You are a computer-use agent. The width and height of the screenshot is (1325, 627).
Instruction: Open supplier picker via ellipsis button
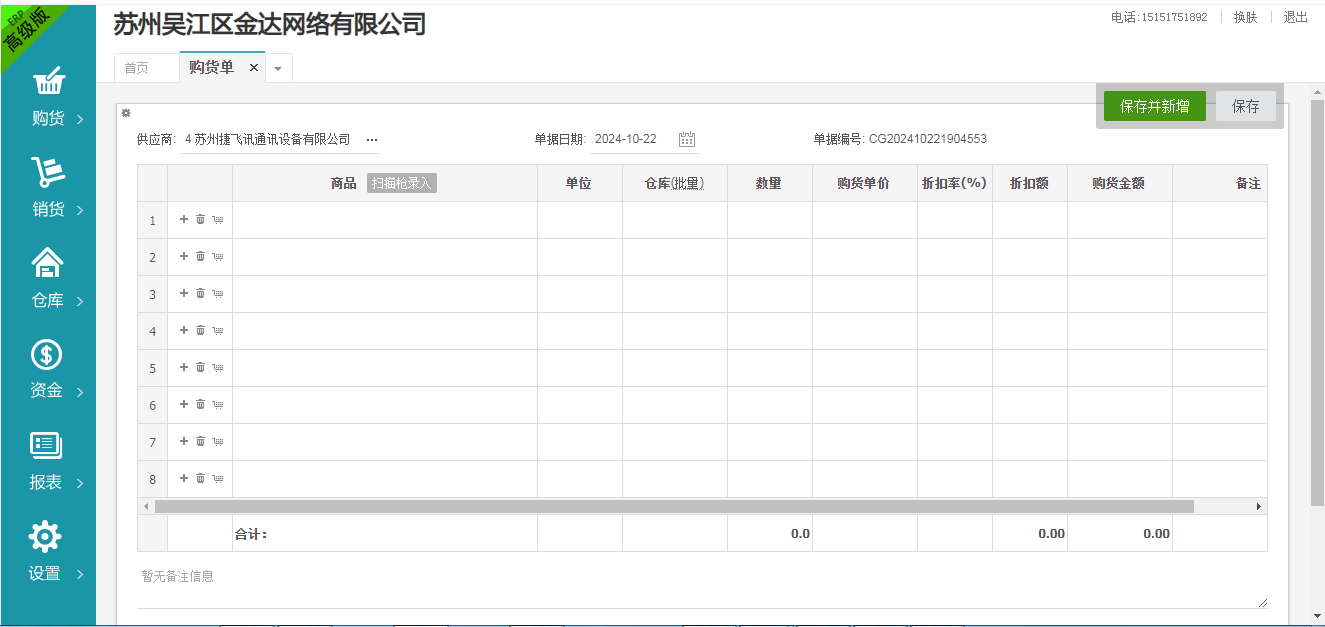tap(372, 140)
